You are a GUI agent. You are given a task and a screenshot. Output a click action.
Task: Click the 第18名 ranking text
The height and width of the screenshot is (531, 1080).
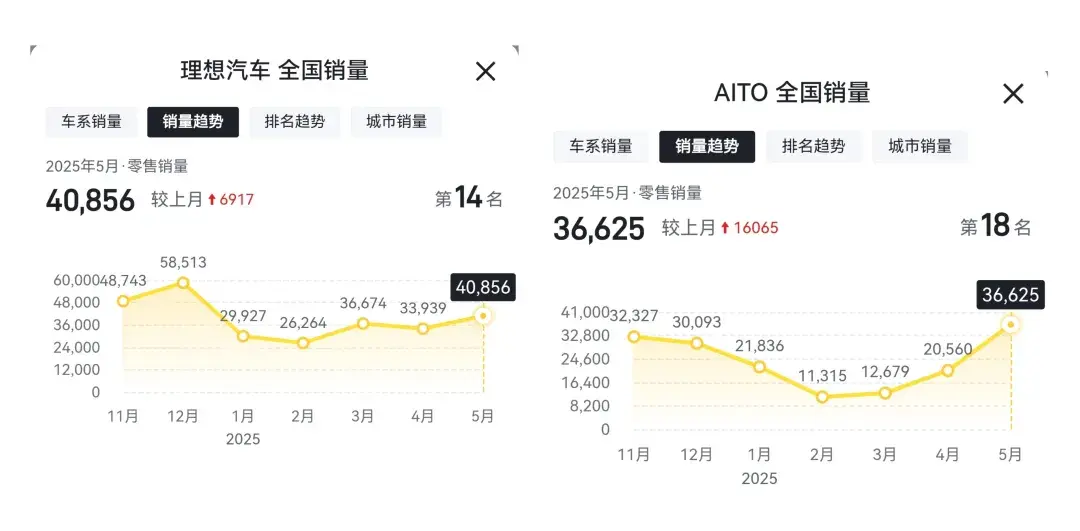pos(995,226)
